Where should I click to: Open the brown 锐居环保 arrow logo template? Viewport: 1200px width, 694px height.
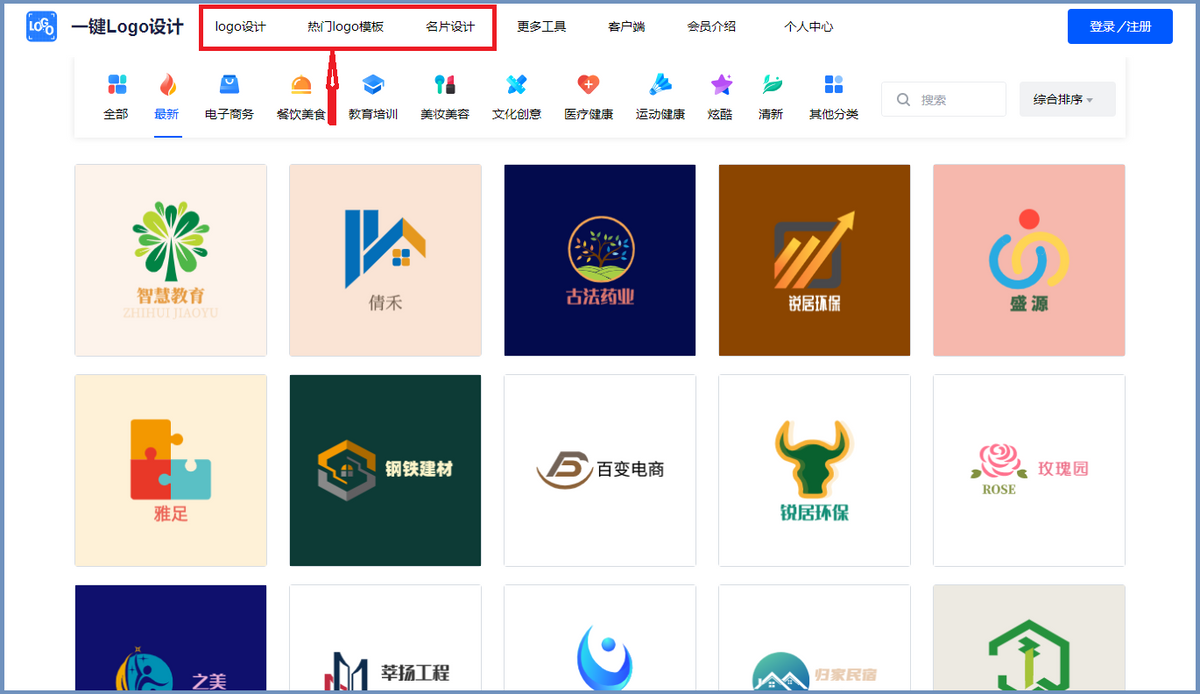click(x=814, y=260)
